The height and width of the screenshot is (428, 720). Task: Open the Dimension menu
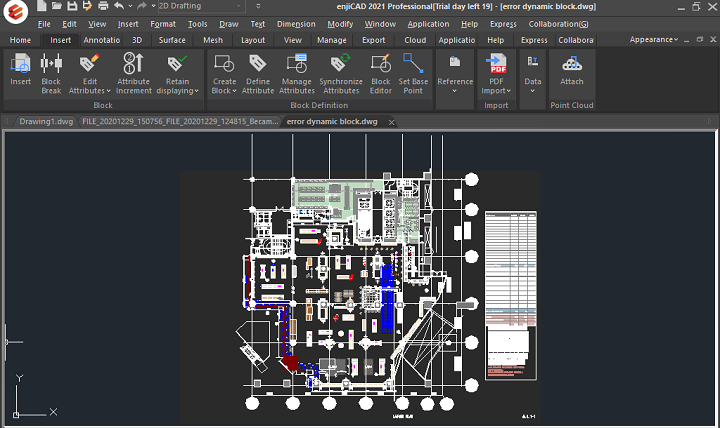(295, 23)
